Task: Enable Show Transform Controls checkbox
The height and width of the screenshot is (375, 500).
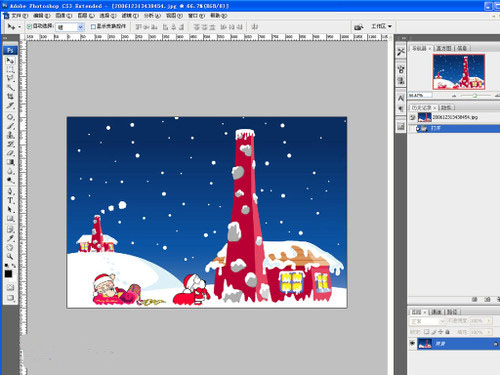Action: click(x=93, y=26)
